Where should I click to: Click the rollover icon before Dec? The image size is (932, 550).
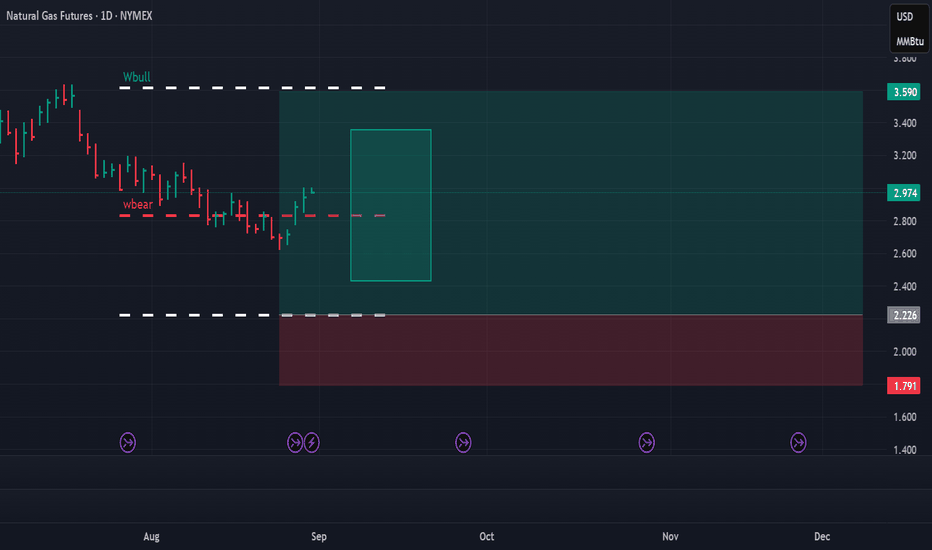pyautogui.click(x=798, y=442)
